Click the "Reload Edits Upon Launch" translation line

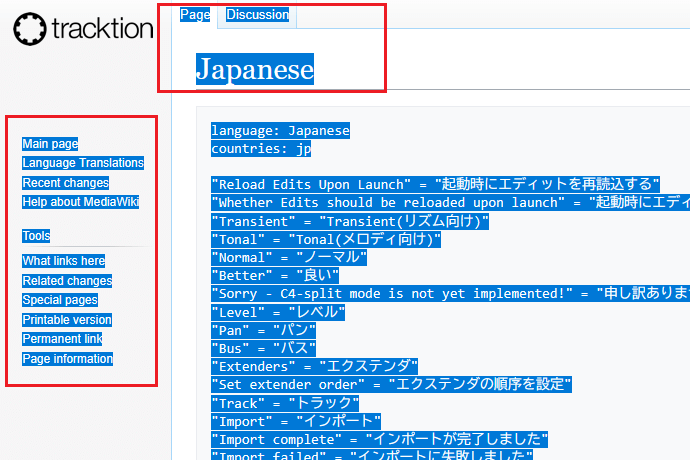point(435,184)
